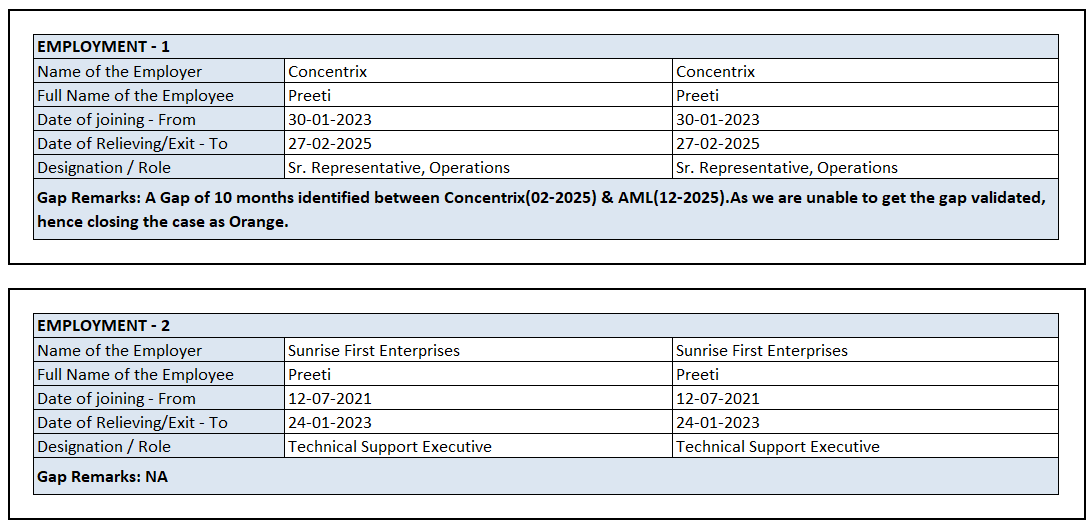The image size is (1092, 528).
Task: Click Employment 2 'Full Name of the Employee' label
Action: [136, 374]
